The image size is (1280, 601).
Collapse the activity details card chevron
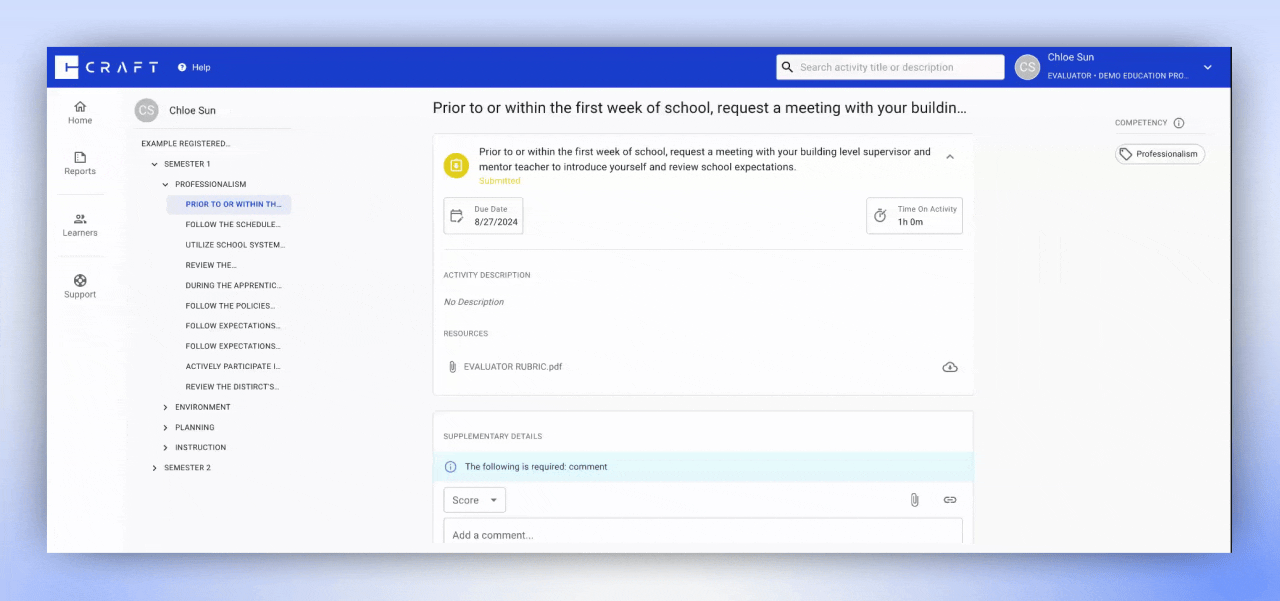(x=949, y=157)
